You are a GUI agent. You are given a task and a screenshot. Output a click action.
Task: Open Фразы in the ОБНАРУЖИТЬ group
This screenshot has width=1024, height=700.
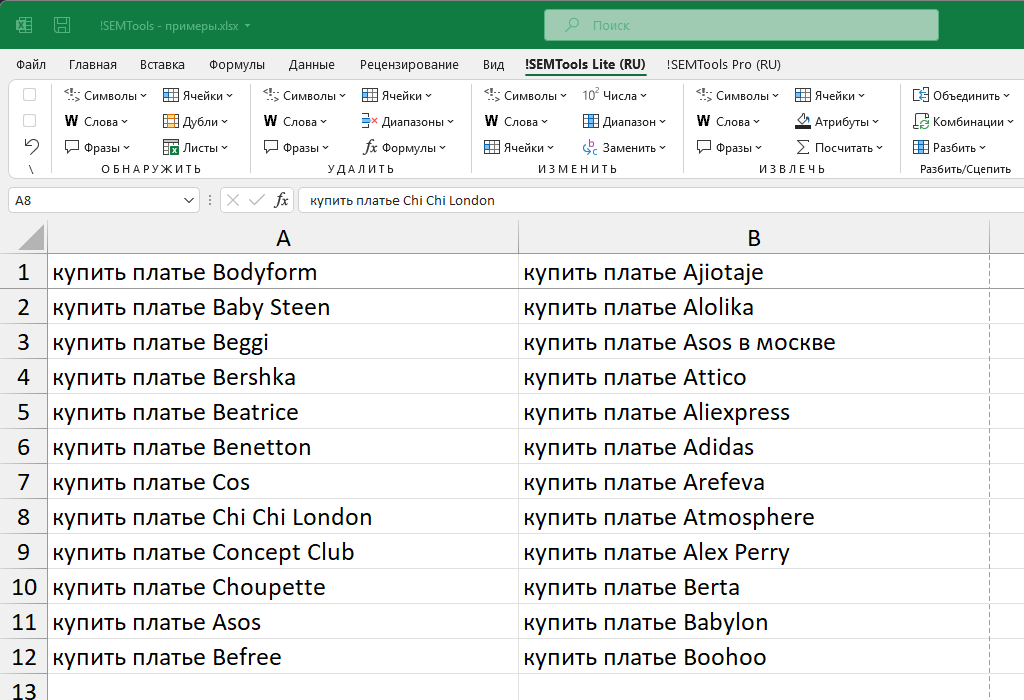pos(97,148)
